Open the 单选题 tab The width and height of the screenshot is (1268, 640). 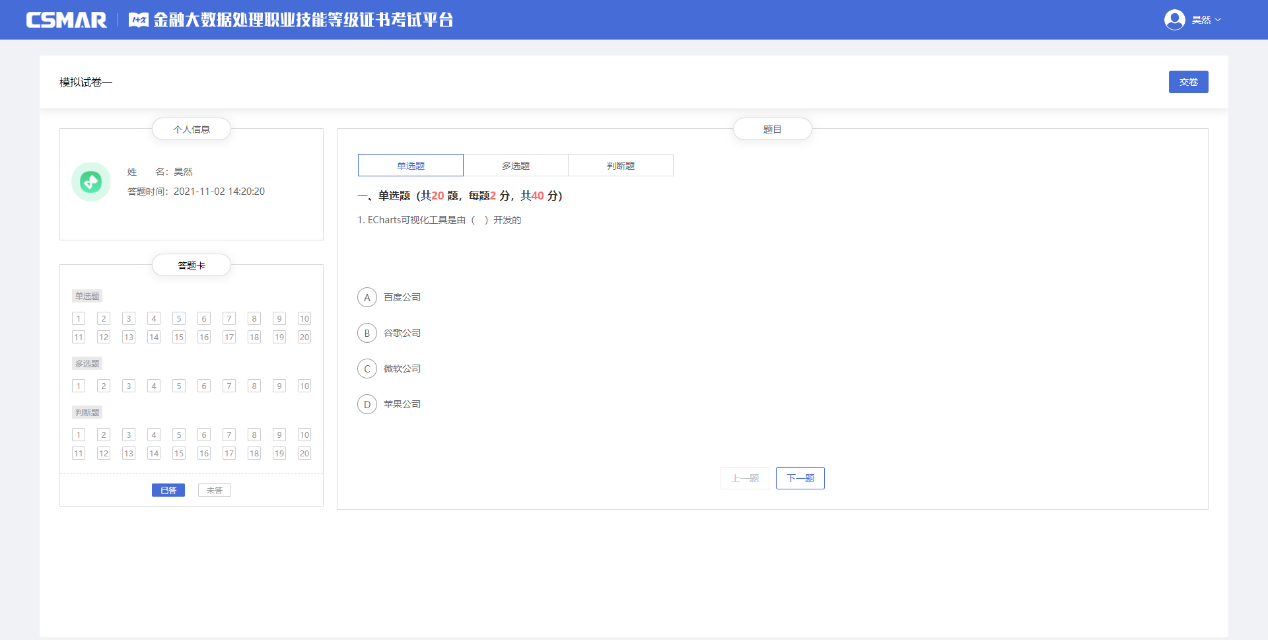(x=411, y=166)
